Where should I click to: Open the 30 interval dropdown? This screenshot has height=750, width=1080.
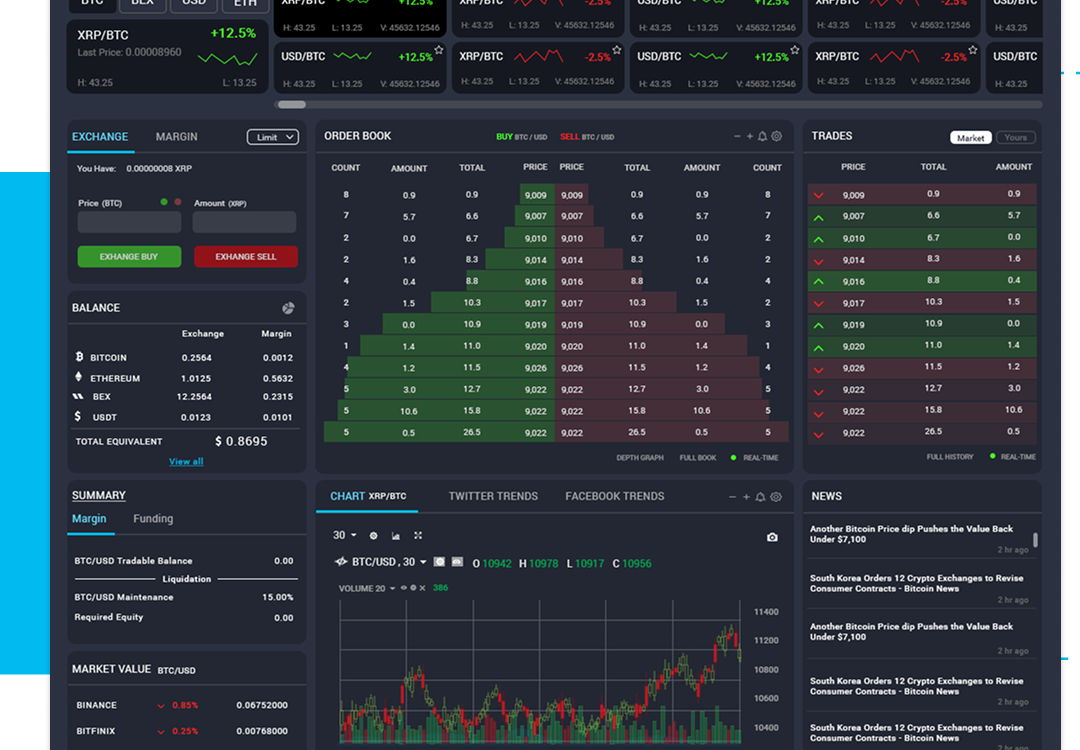344,535
